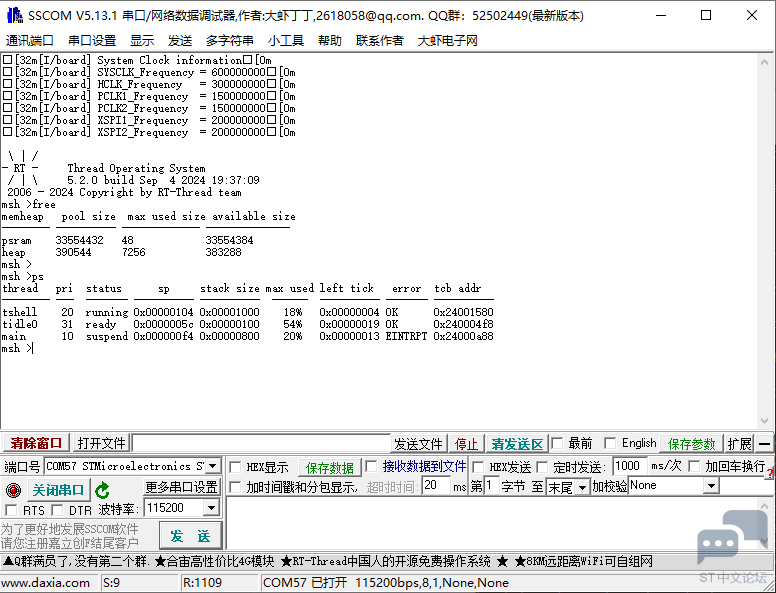Enable the 加回车换行 checkbox
This screenshot has height=593, width=776.
pyautogui.click(x=695, y=466)
